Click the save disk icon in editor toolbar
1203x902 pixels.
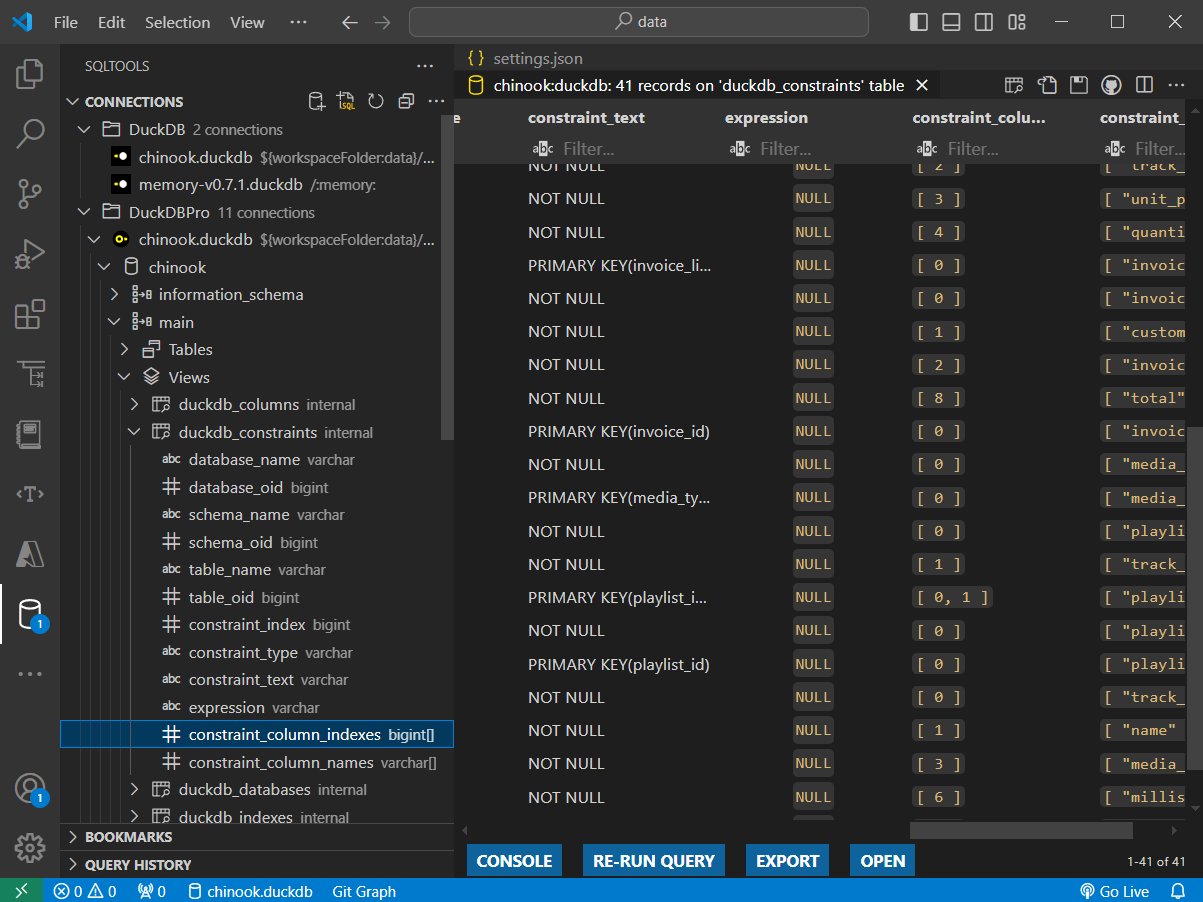pyautogui.click(x=1079, y=85)
